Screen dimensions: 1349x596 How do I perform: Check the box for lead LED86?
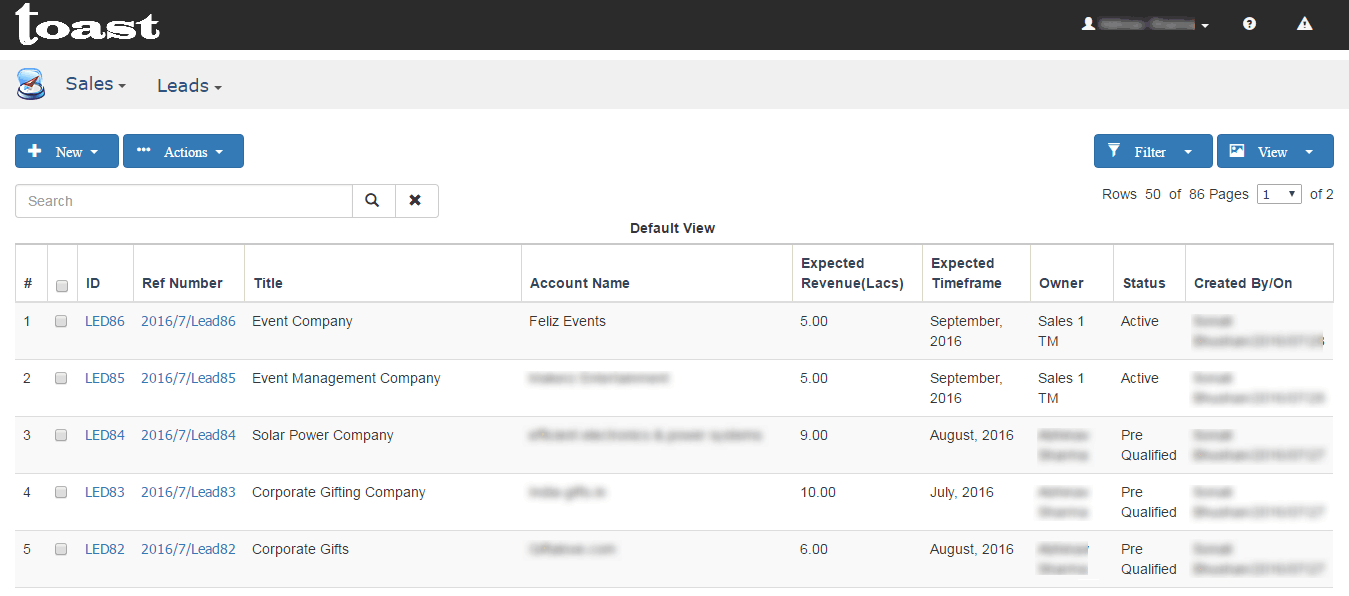pos(61,322)
